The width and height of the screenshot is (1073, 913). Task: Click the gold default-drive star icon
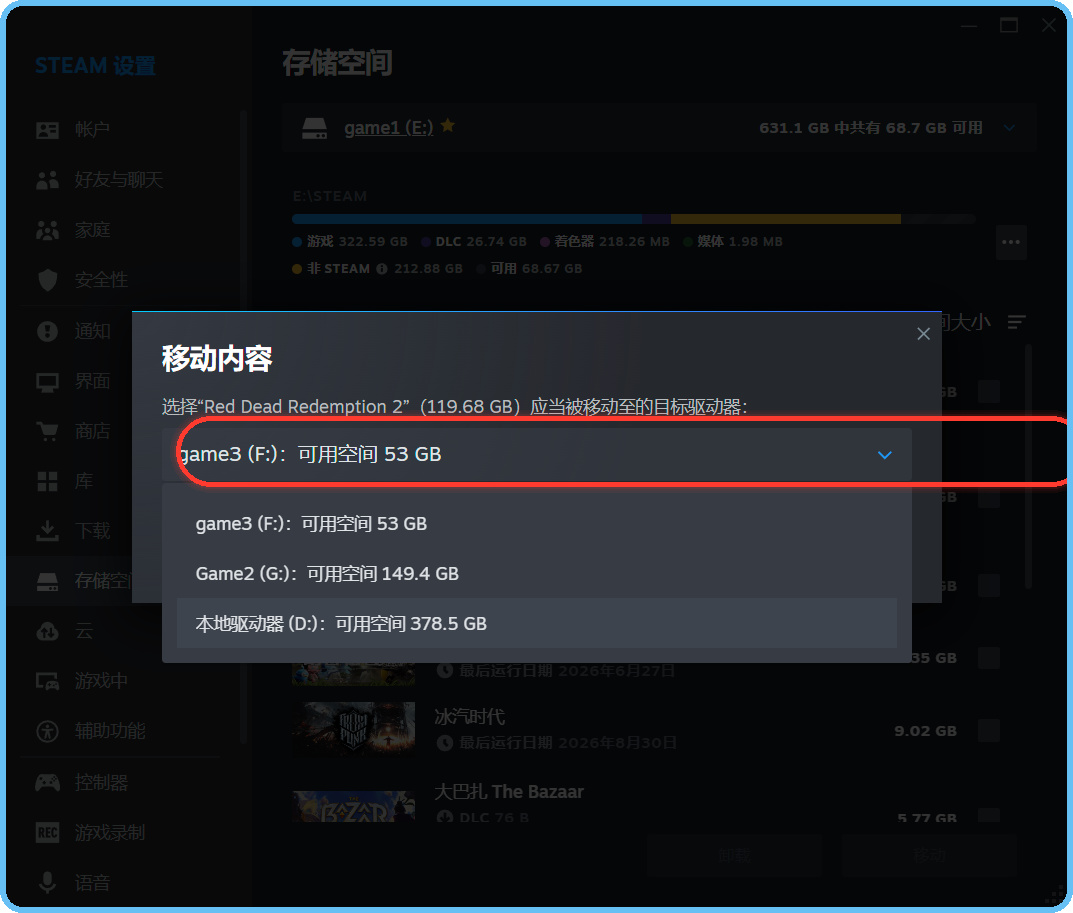pyautogui.click(x=448, y=125)
